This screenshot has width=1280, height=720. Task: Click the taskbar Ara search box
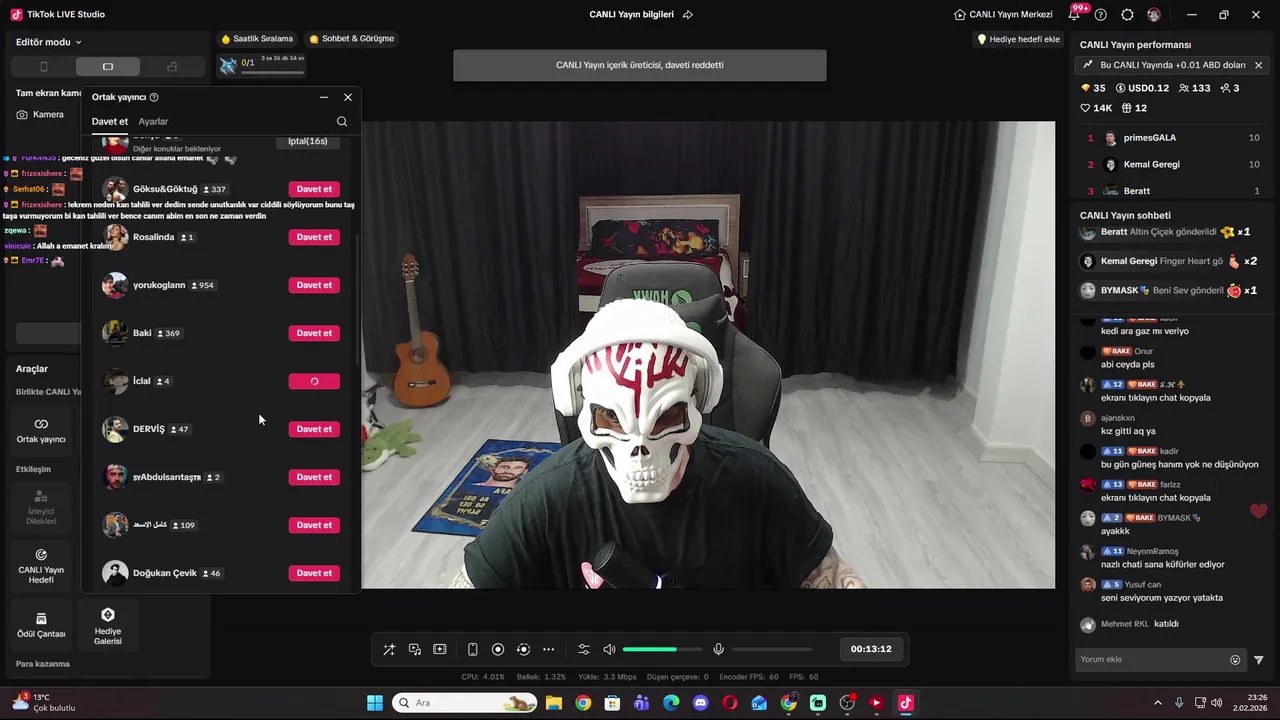465,703
